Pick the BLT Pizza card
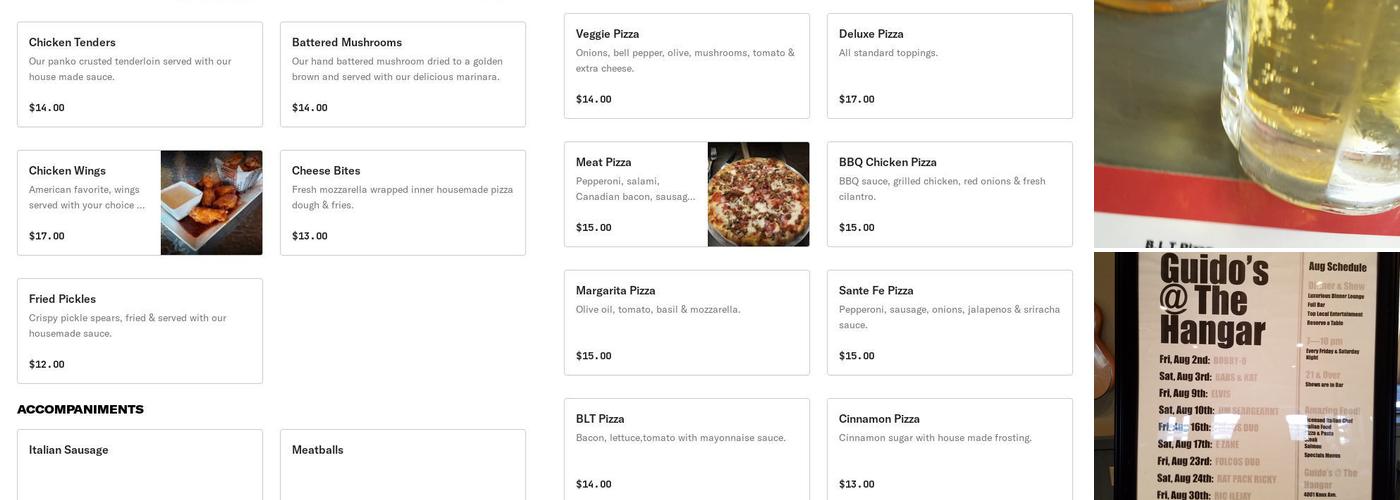 686,449
